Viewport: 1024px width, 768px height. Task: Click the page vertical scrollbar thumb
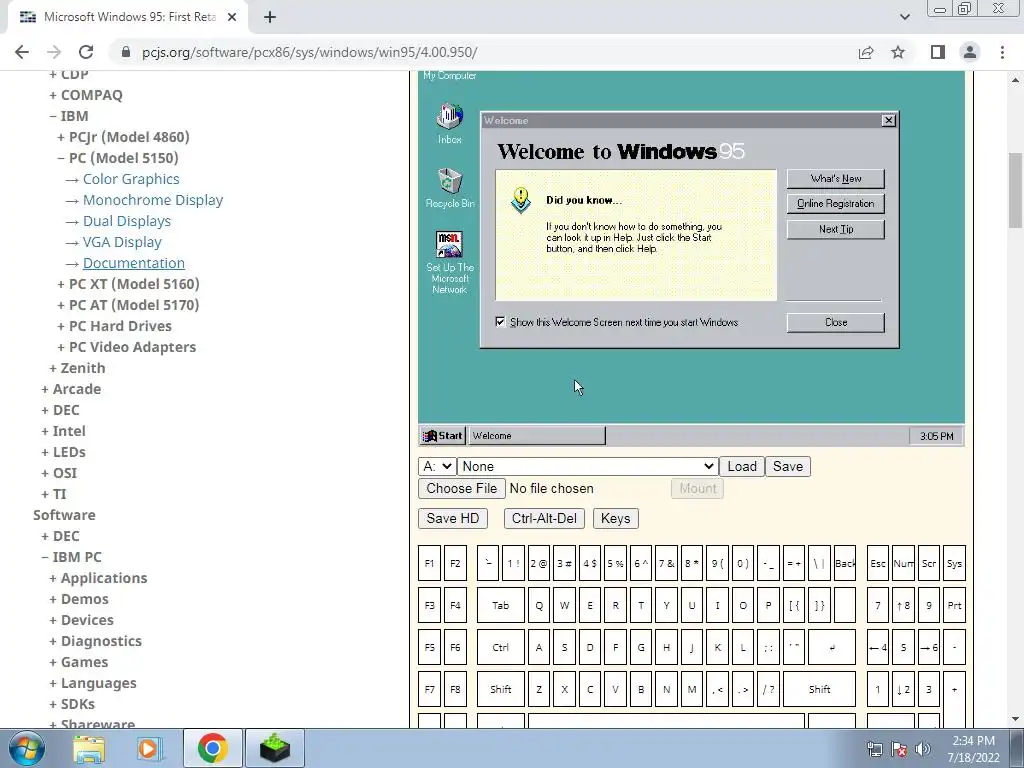[1016, 190]
